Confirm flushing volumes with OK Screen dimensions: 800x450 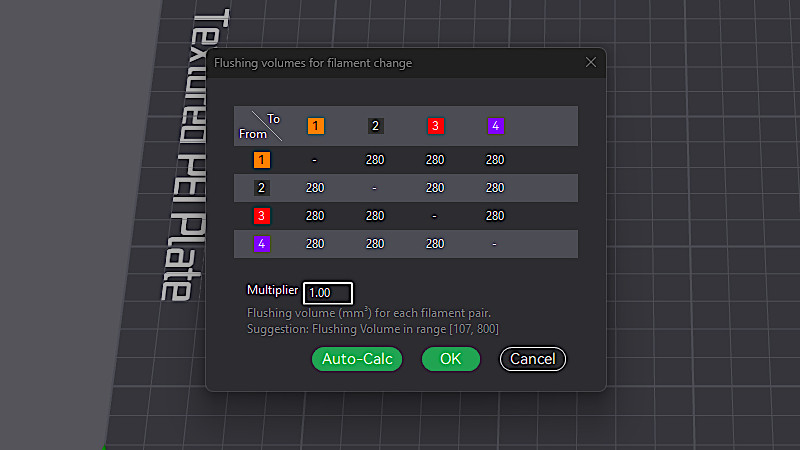tap(451, 359)
